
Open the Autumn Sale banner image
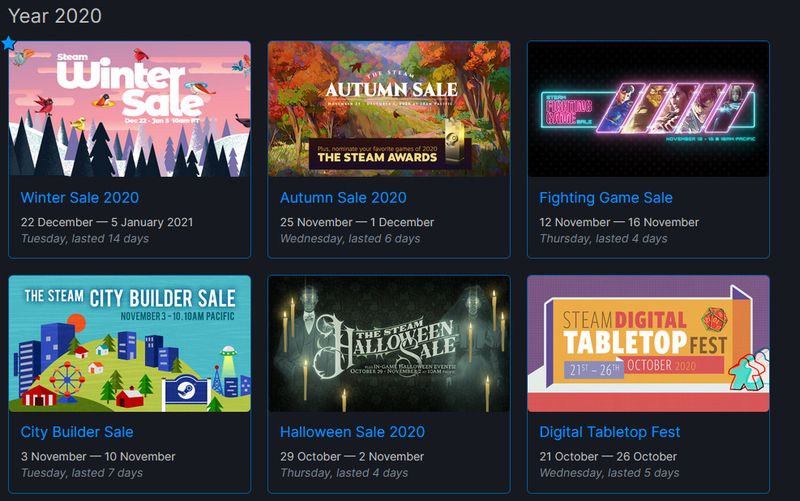[389, 109]
